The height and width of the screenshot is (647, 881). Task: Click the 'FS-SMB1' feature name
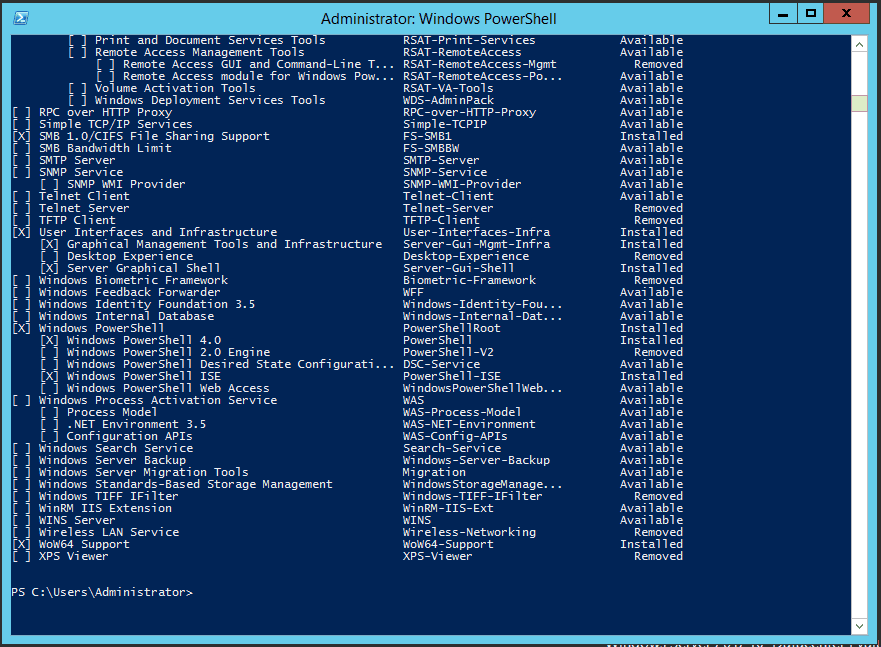[x=427, y=136]
